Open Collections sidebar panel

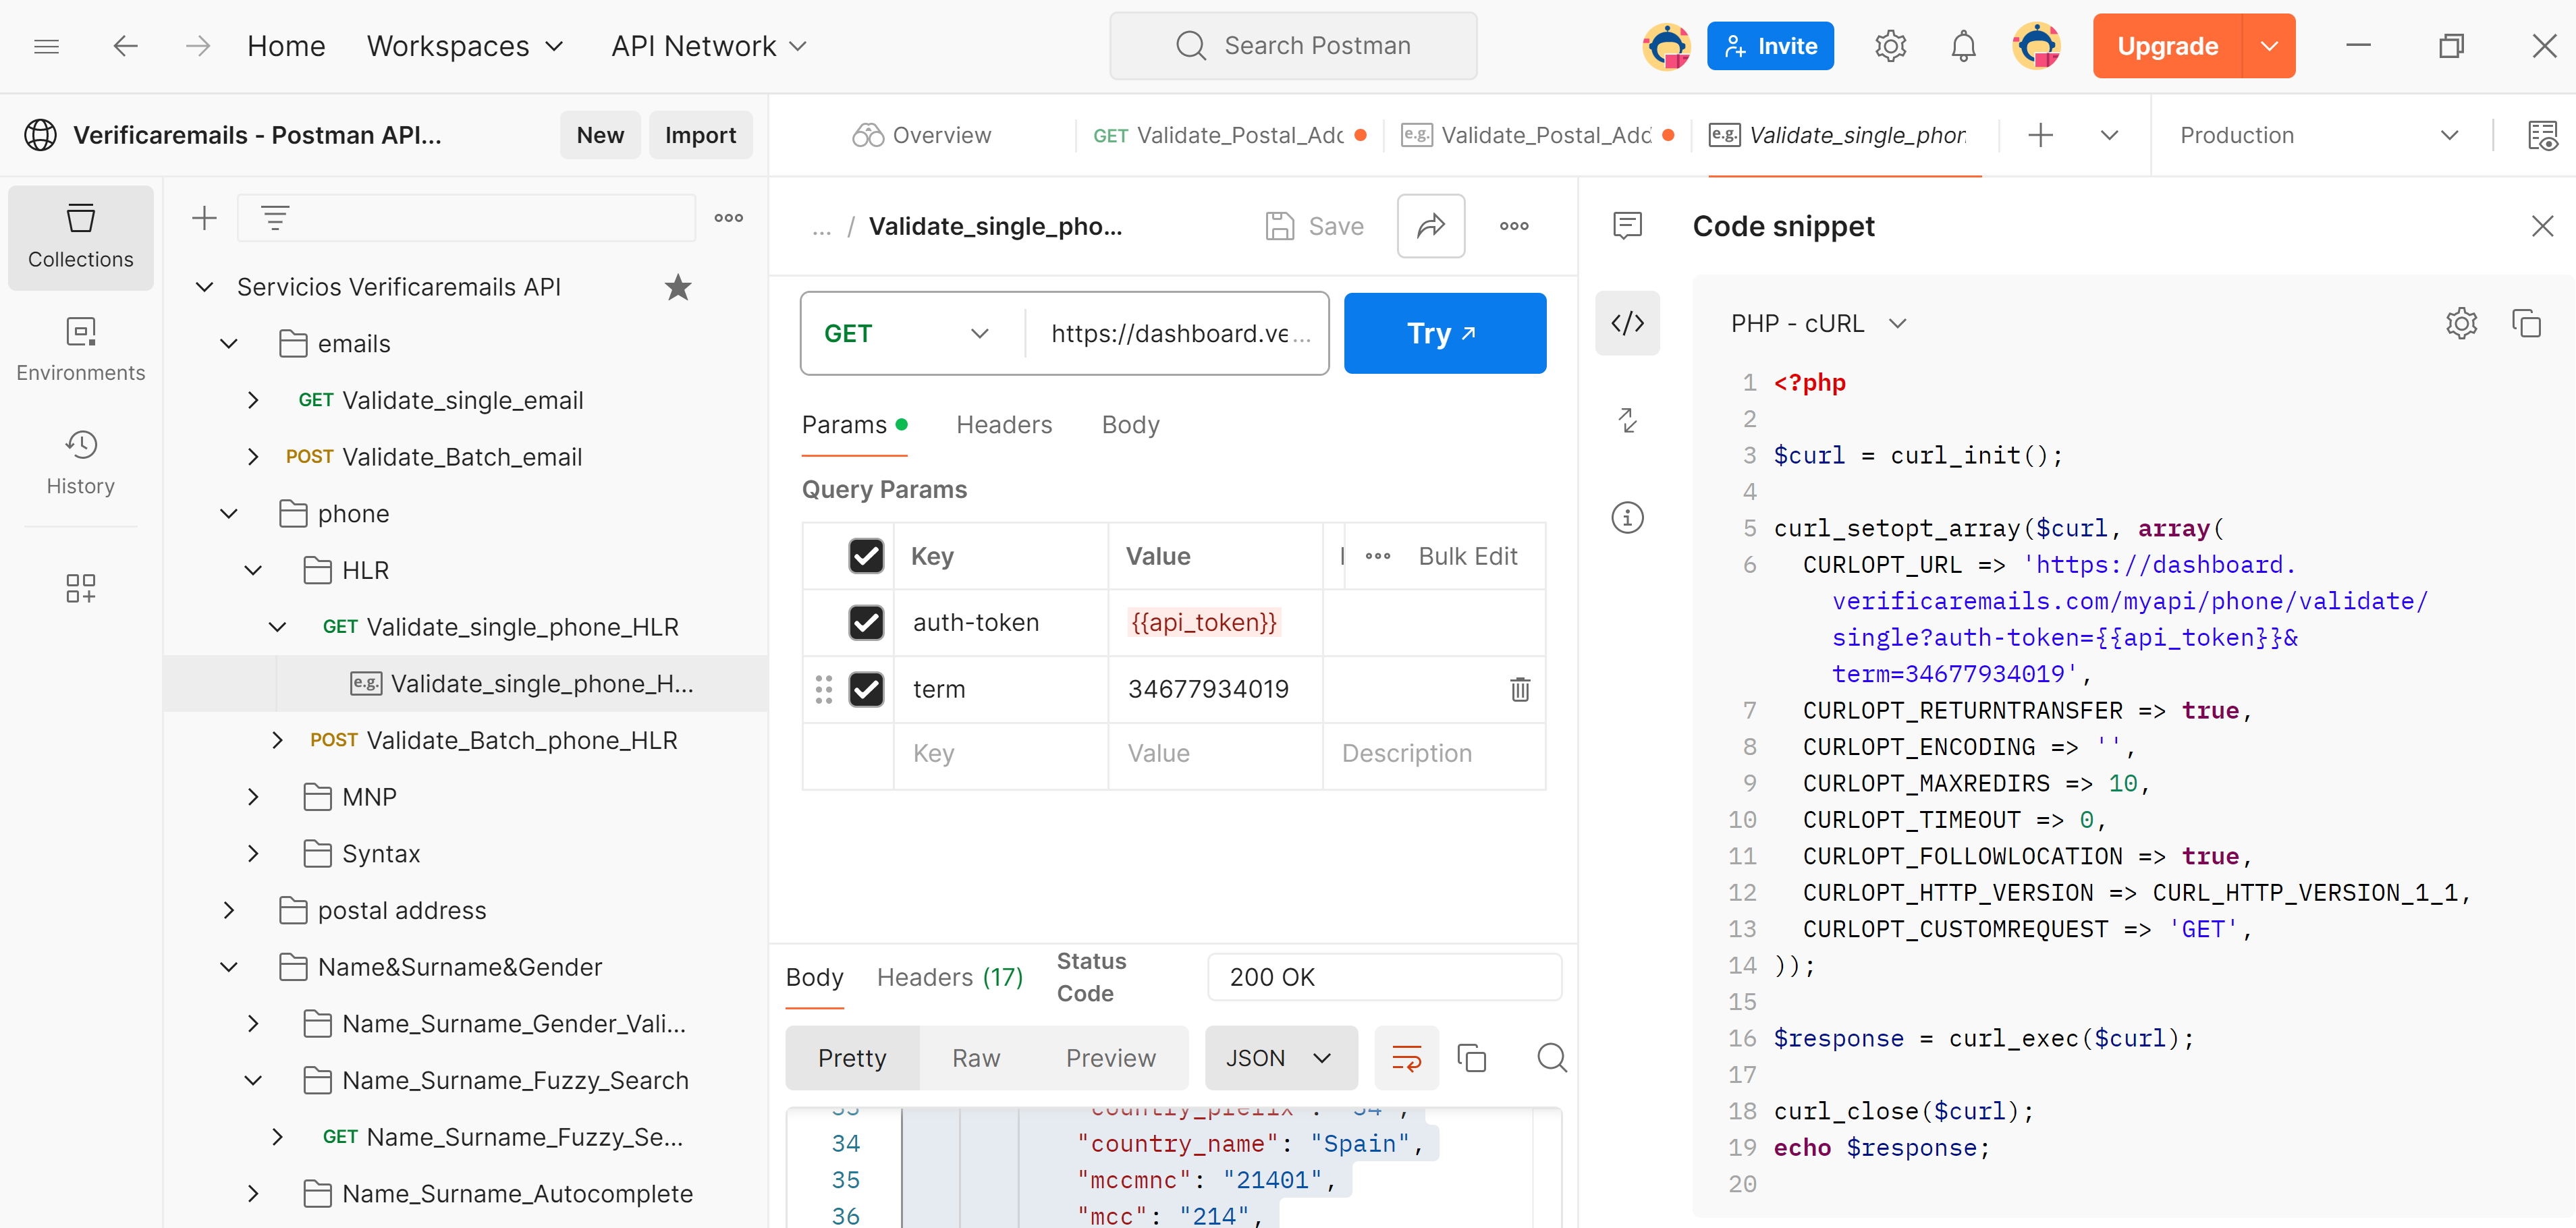click(81, 237)
